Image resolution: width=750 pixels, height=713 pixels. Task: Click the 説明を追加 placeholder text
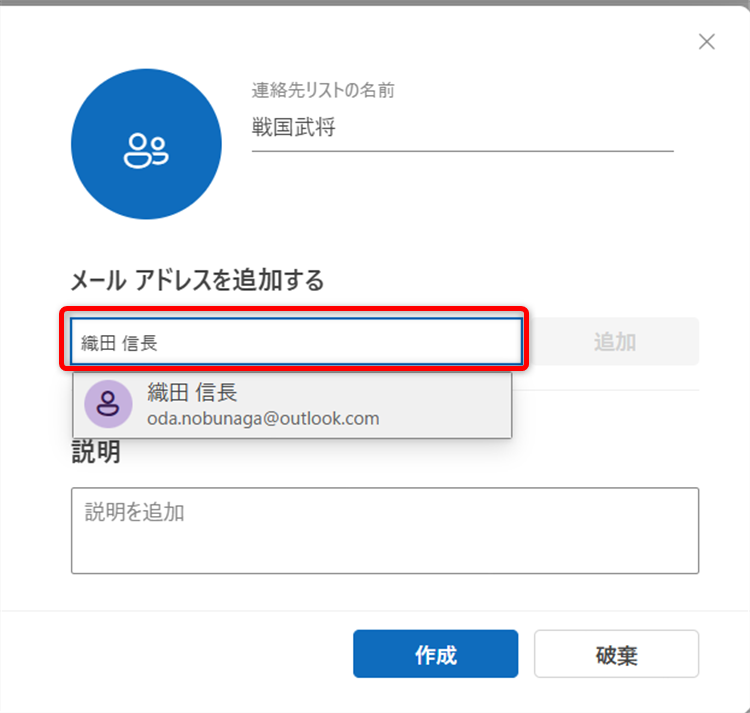click(x=135, y=512)
